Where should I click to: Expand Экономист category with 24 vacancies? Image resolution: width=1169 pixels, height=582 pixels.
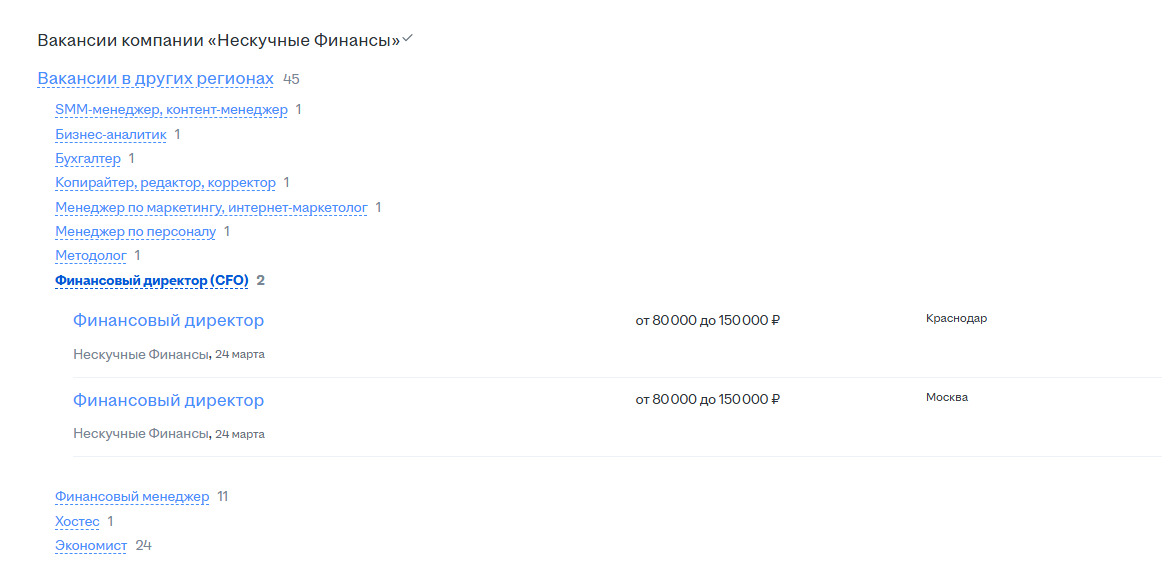pos(91,545)
